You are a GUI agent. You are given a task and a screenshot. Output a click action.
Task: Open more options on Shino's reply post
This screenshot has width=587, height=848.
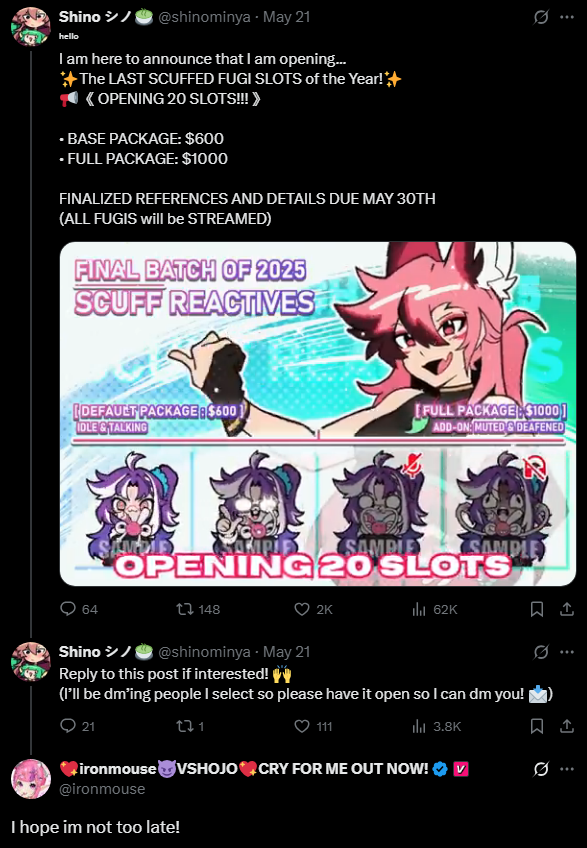pyautogui.click(x=566, y=652)
